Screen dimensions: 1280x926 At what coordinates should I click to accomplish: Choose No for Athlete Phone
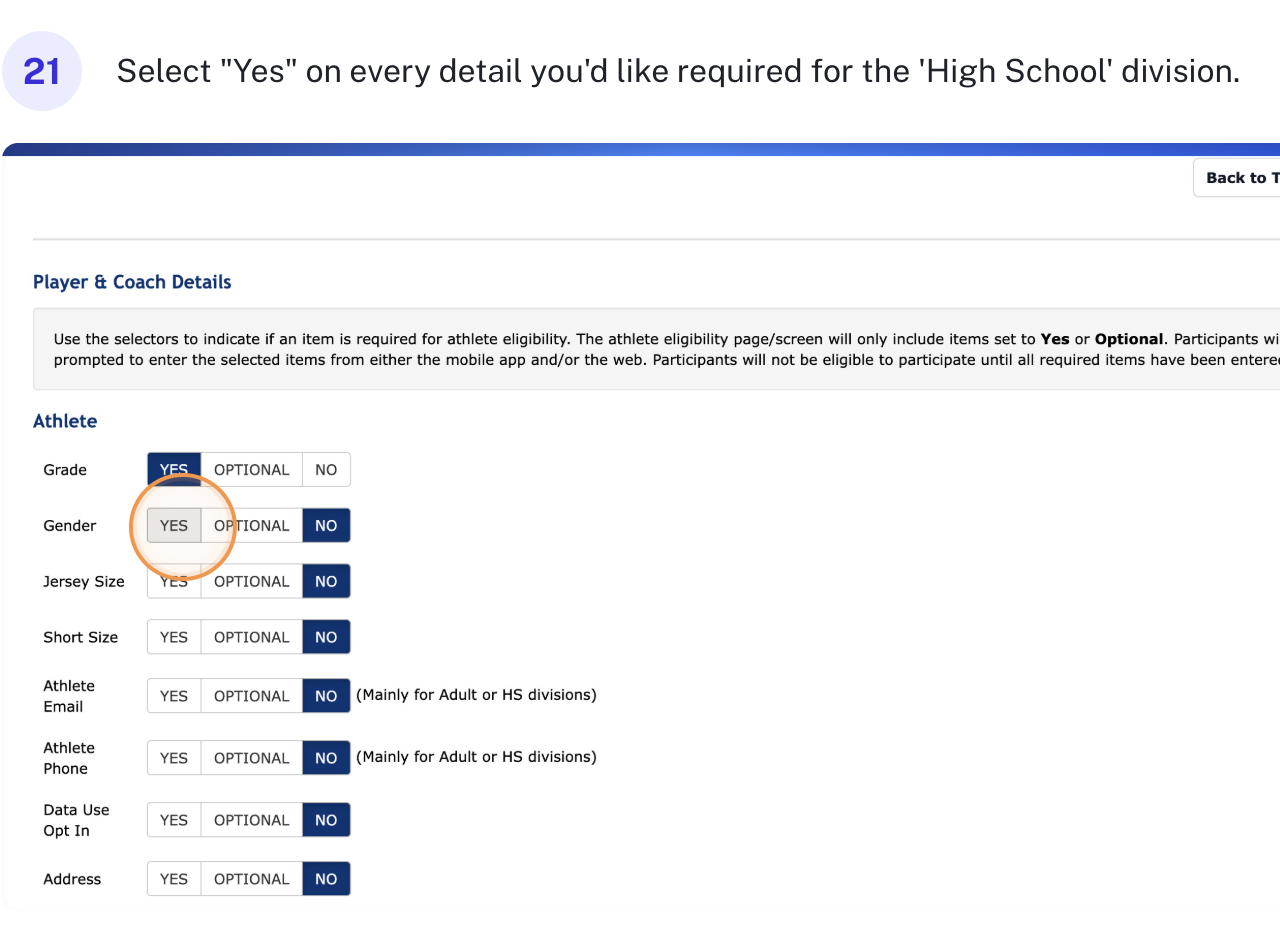pos(326,758)
